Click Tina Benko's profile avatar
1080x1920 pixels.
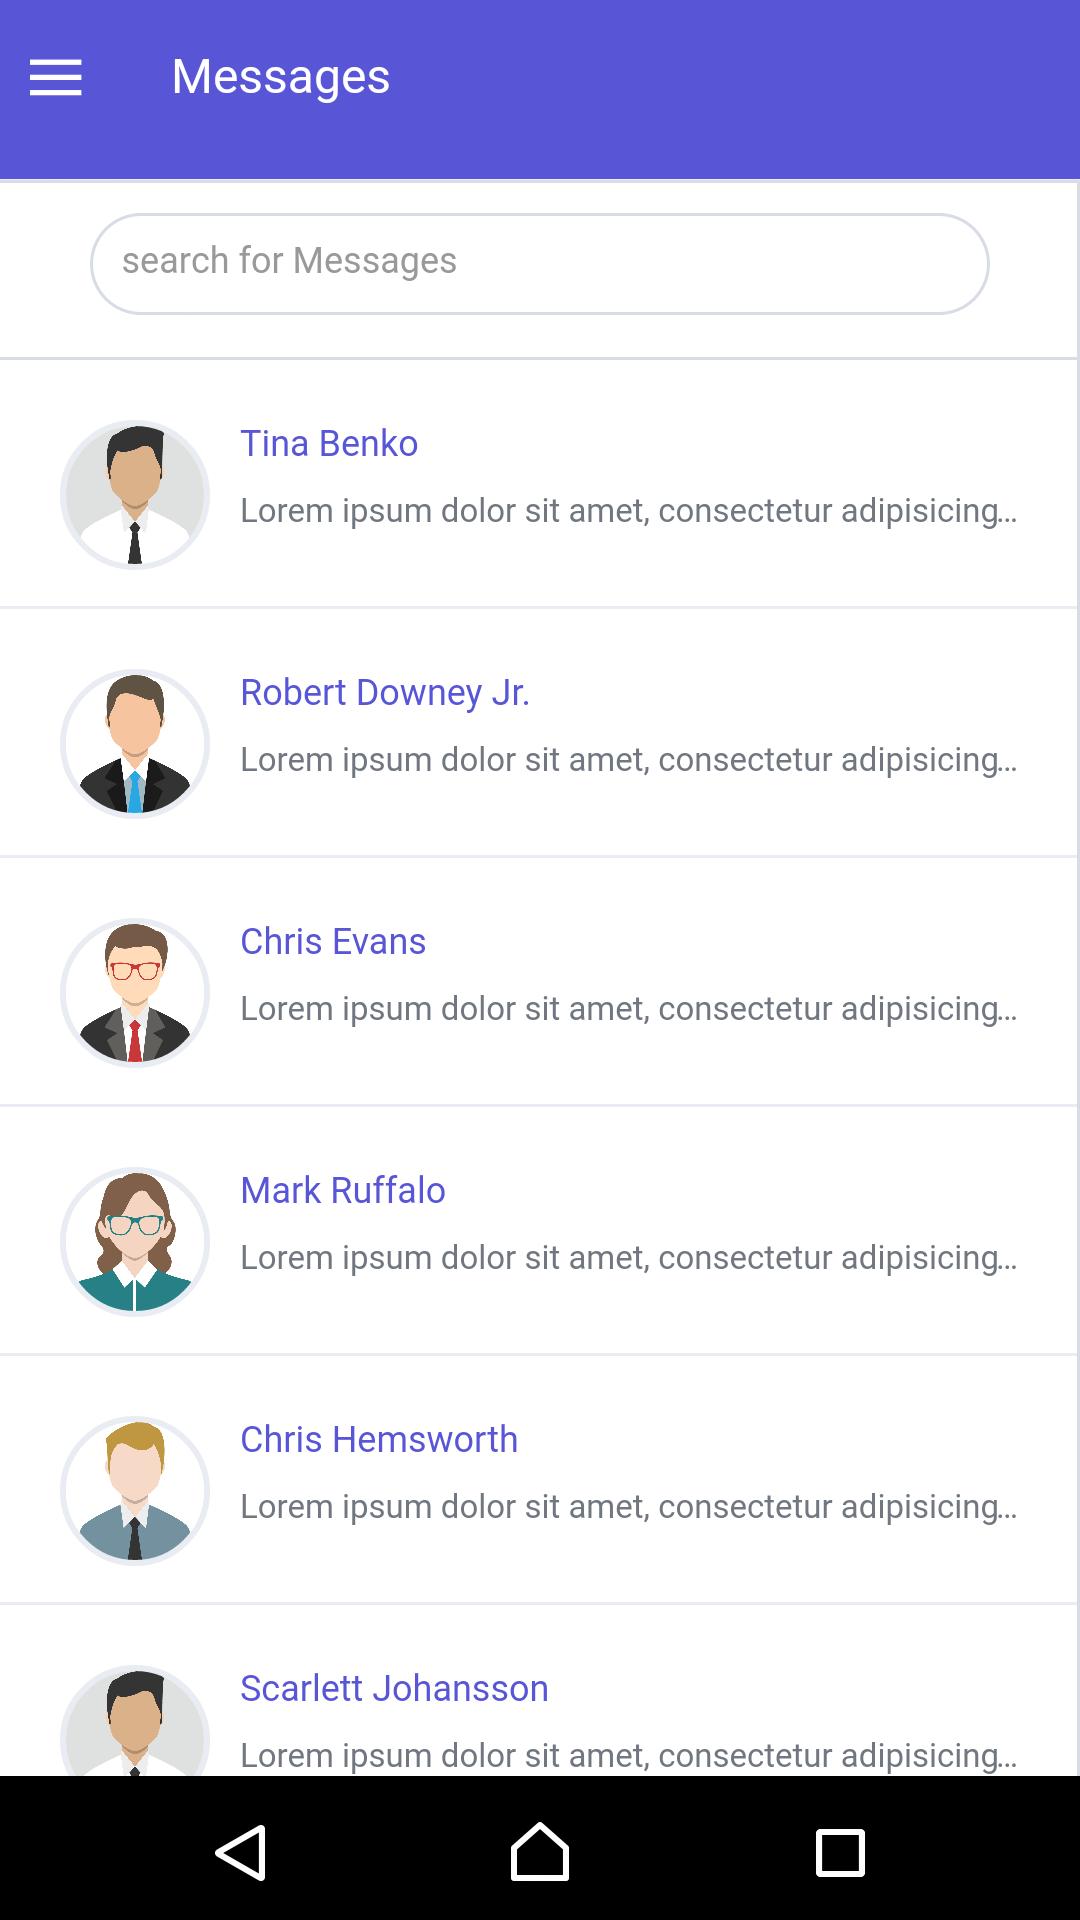click(x=135, y=495)
